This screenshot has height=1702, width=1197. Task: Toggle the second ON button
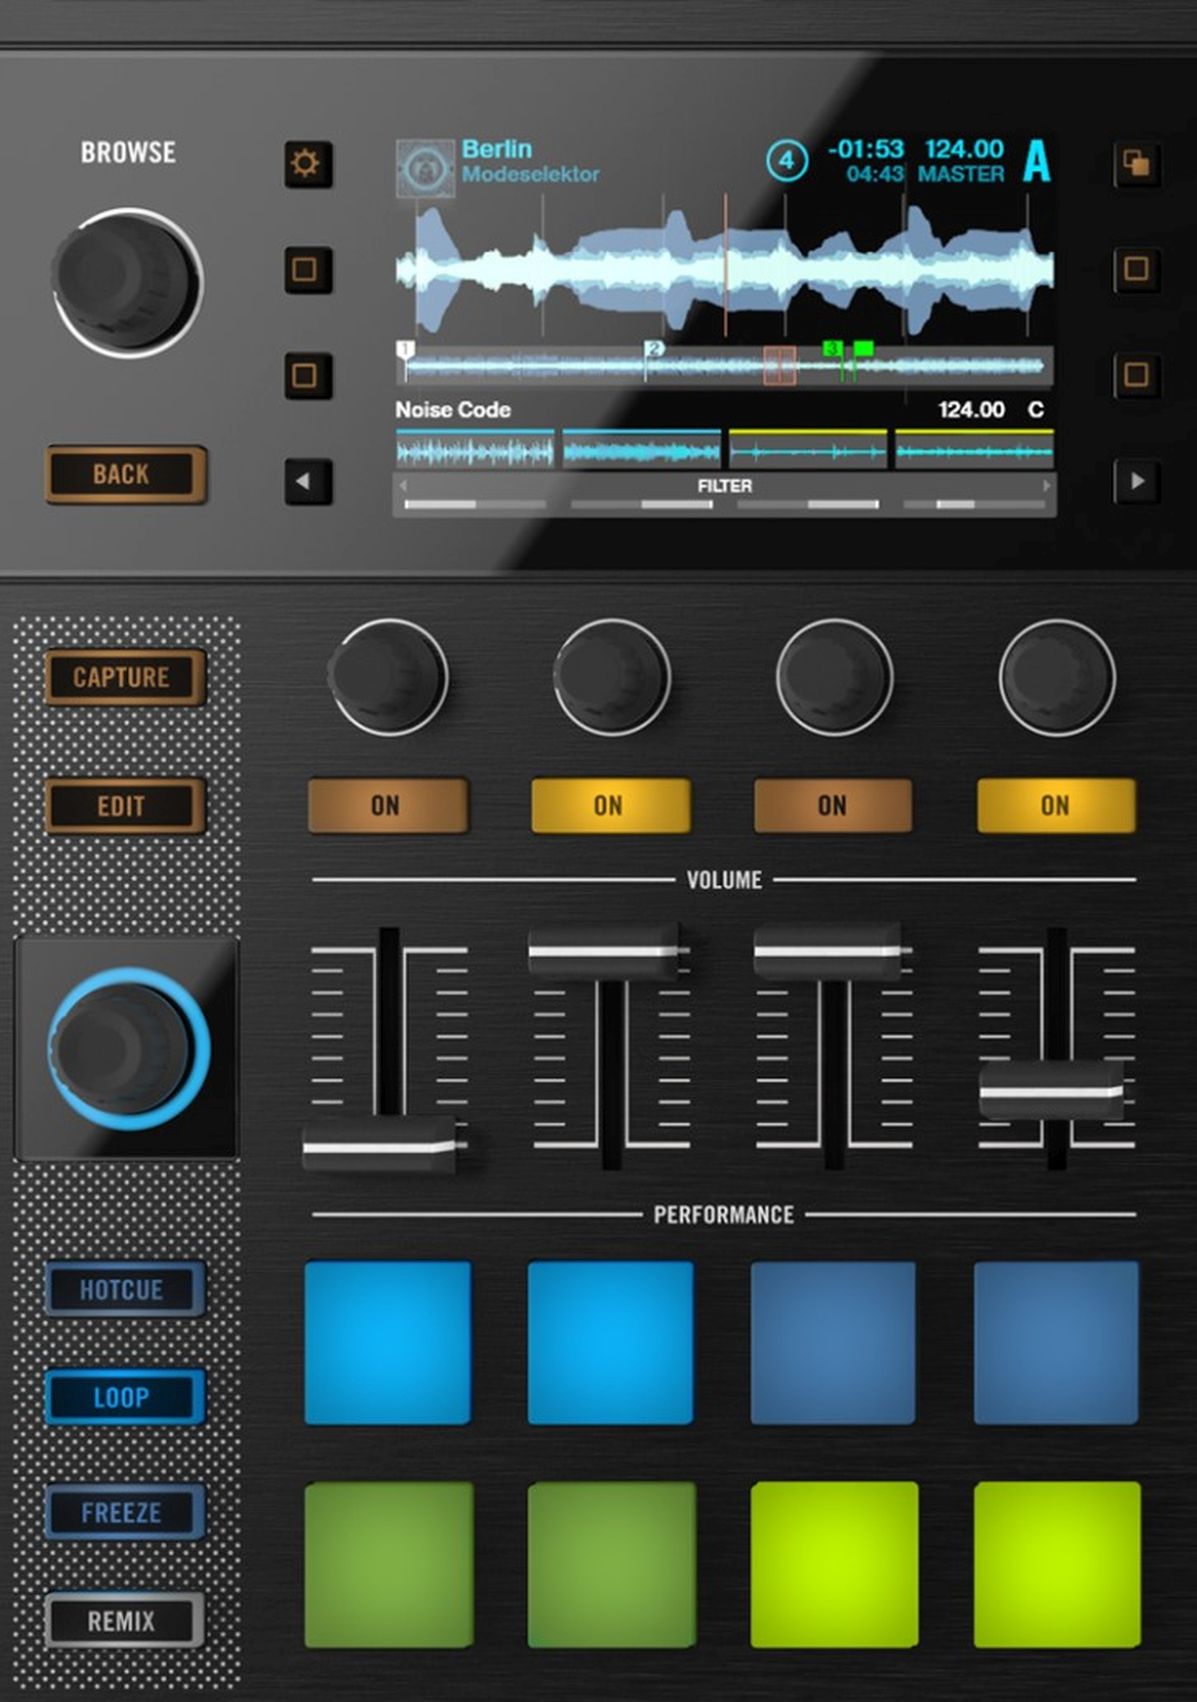[610, 805]
